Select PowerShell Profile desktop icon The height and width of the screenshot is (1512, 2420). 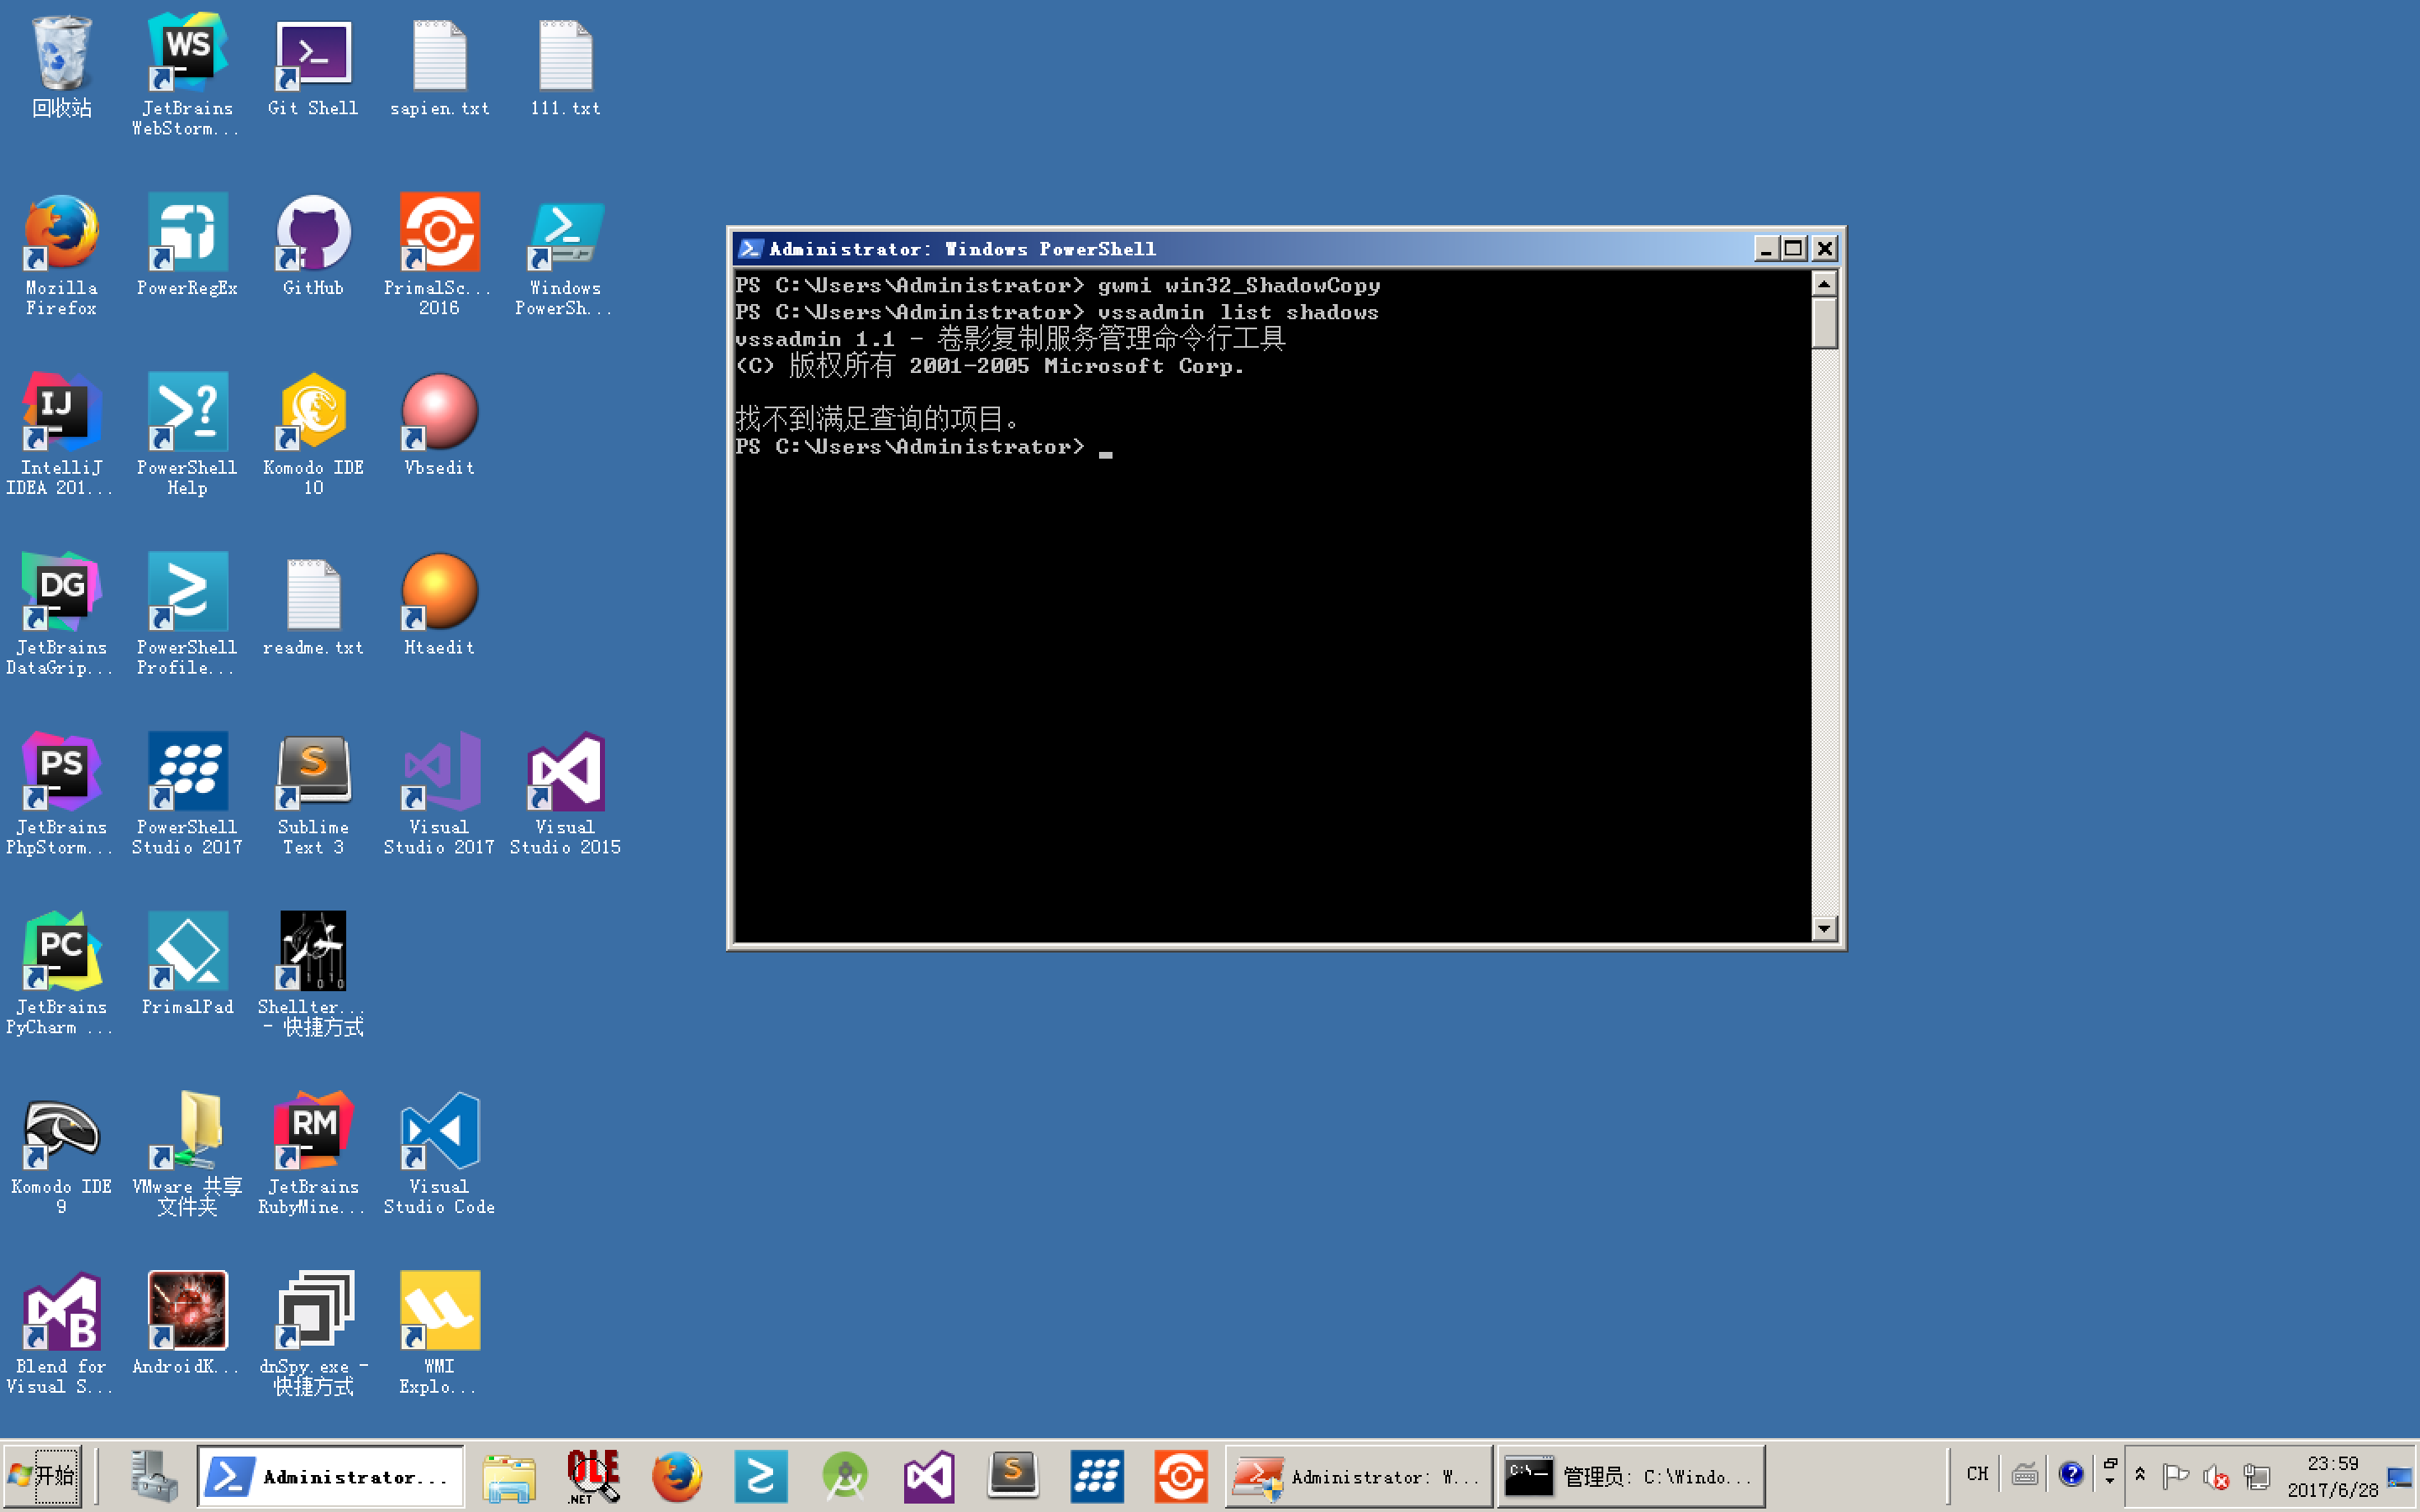click(x=187, y=614)
